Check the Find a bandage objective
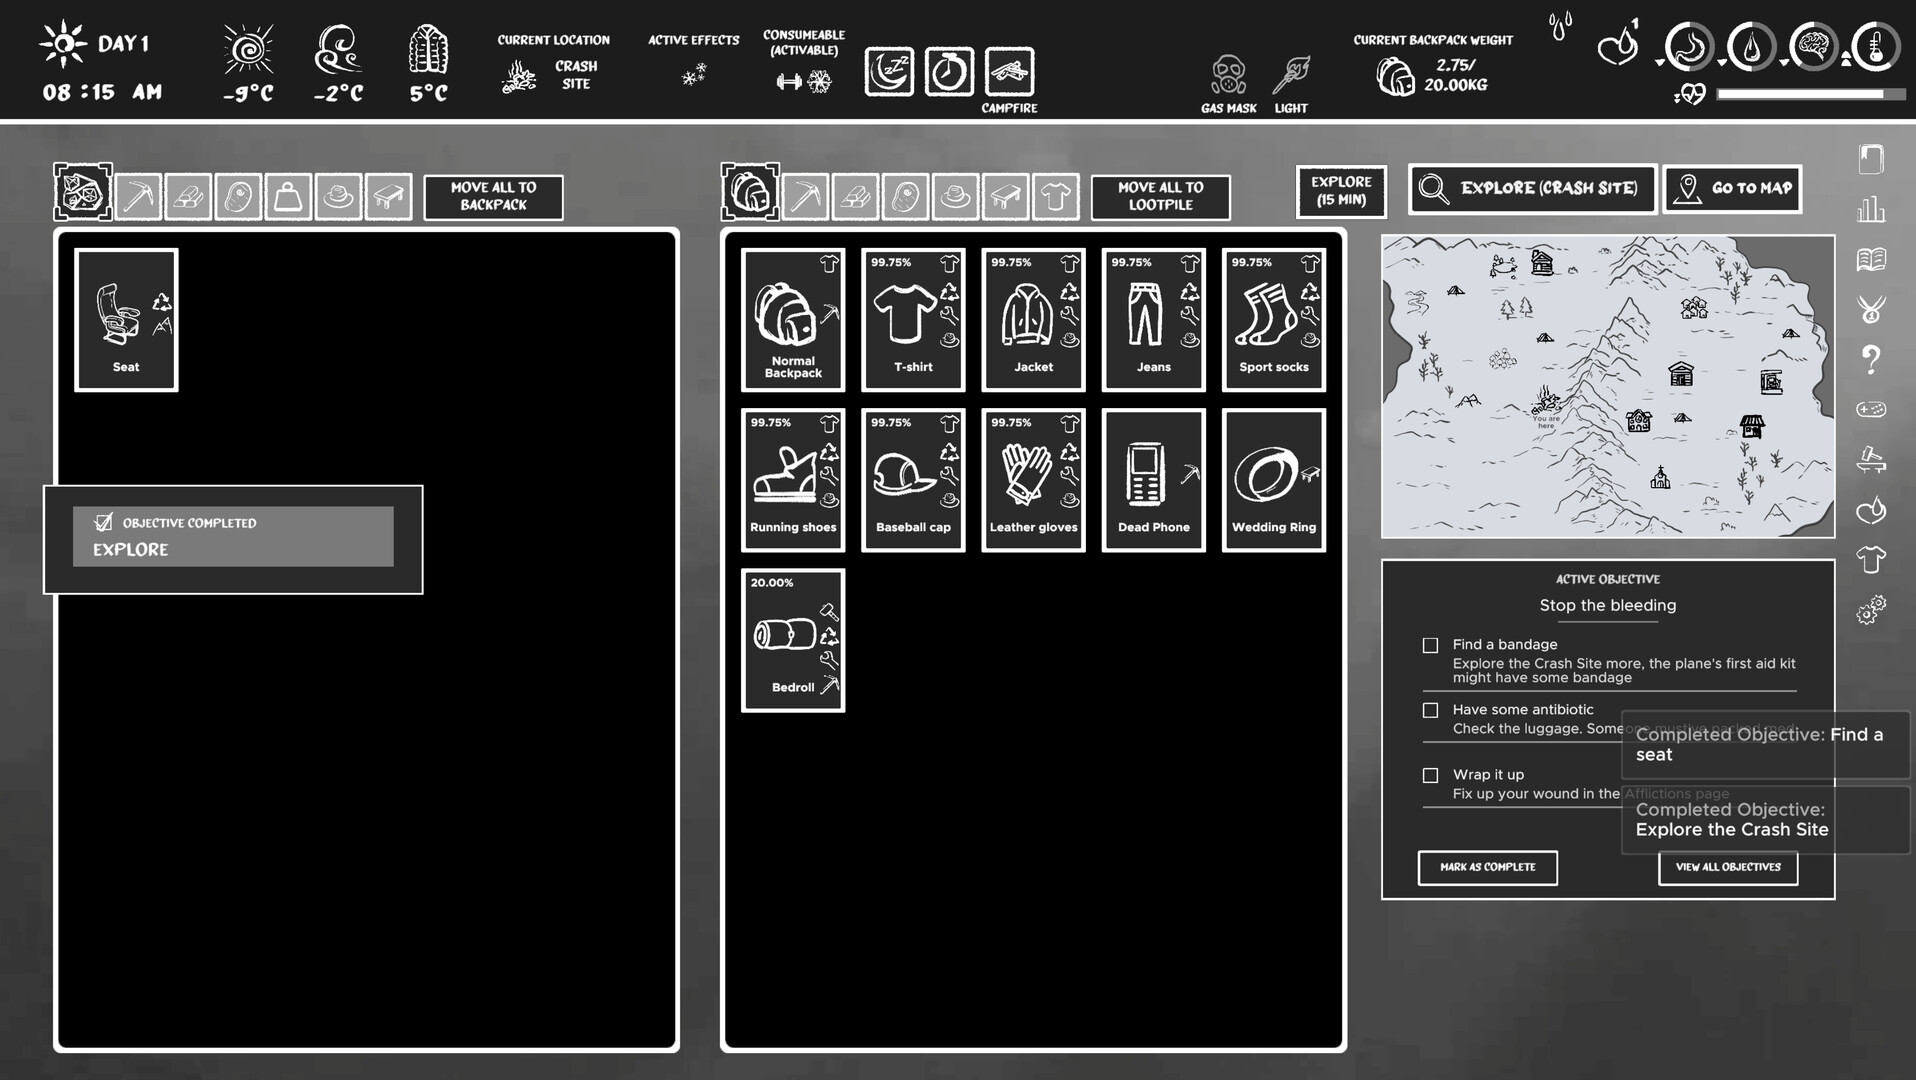This screenshot has height=1080, width=1916. coord(1430,645)
